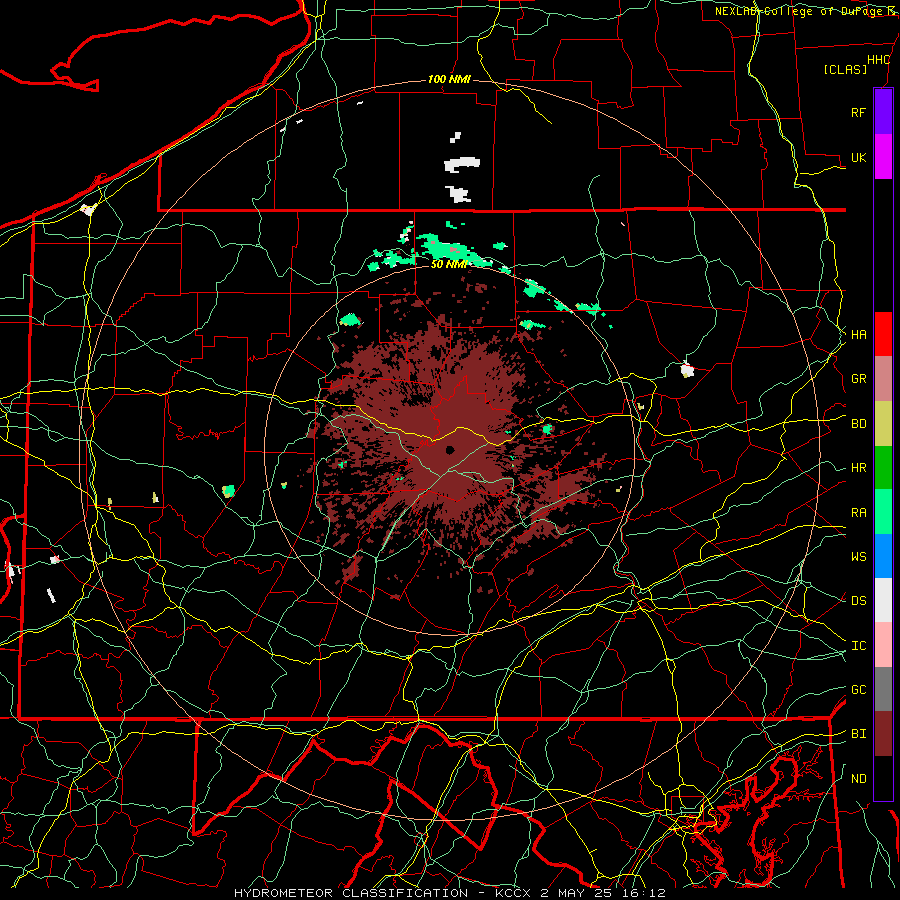Click the NEXLAB College of DuPage credit
Image resolution: width=900 pixels, height=900 pixels.
(x=805, y=11)
